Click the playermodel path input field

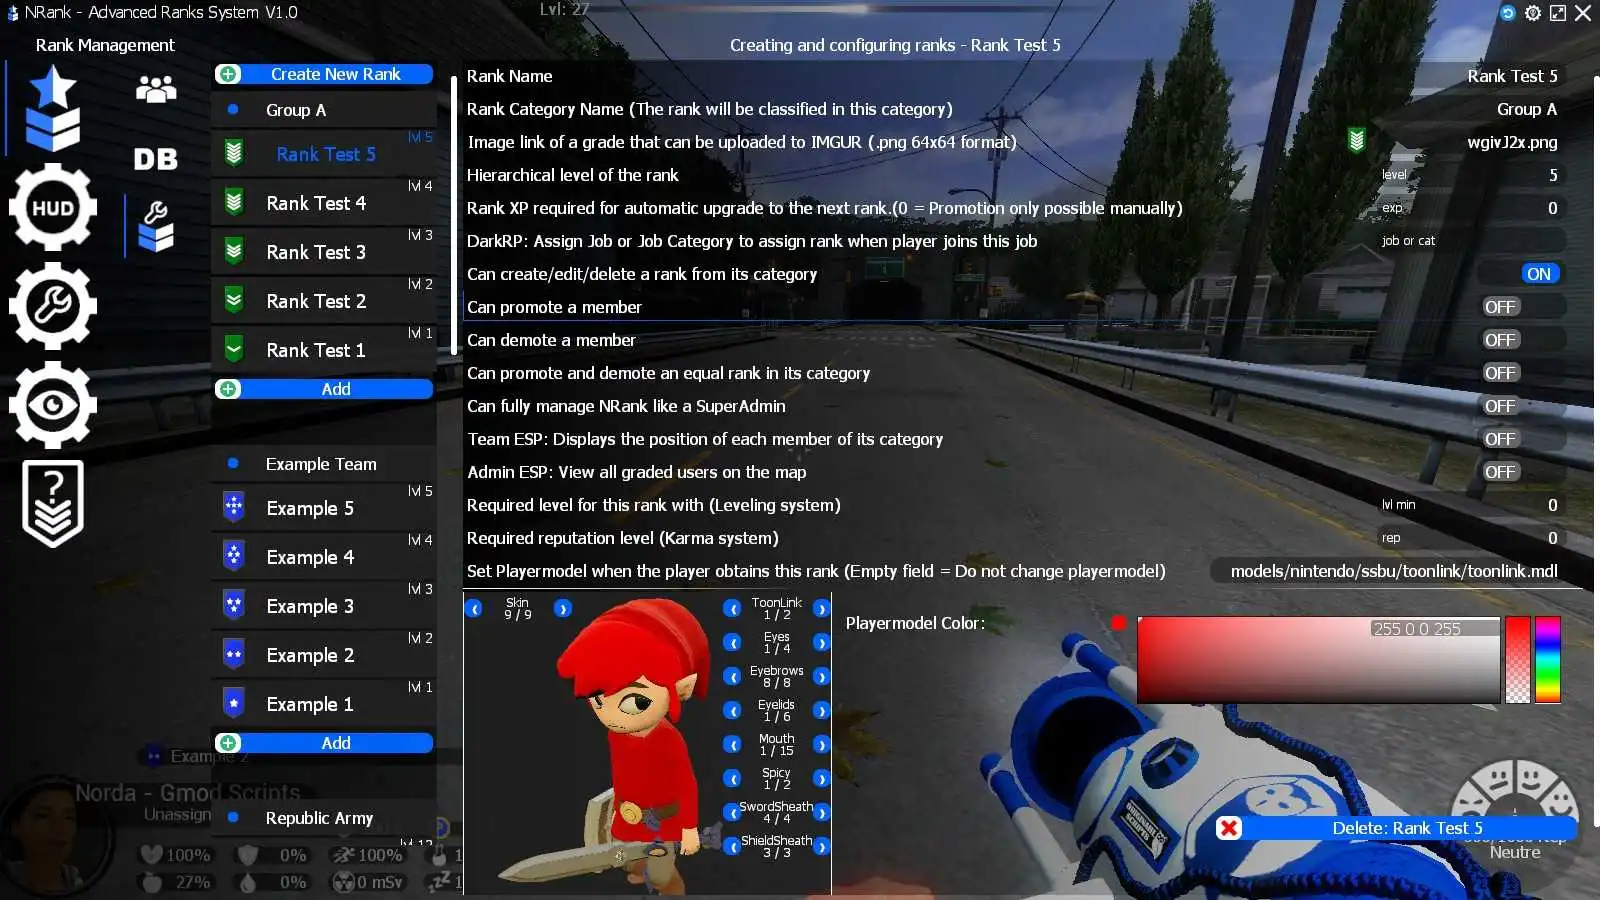pyautogui.click(x=1393, y=571)
